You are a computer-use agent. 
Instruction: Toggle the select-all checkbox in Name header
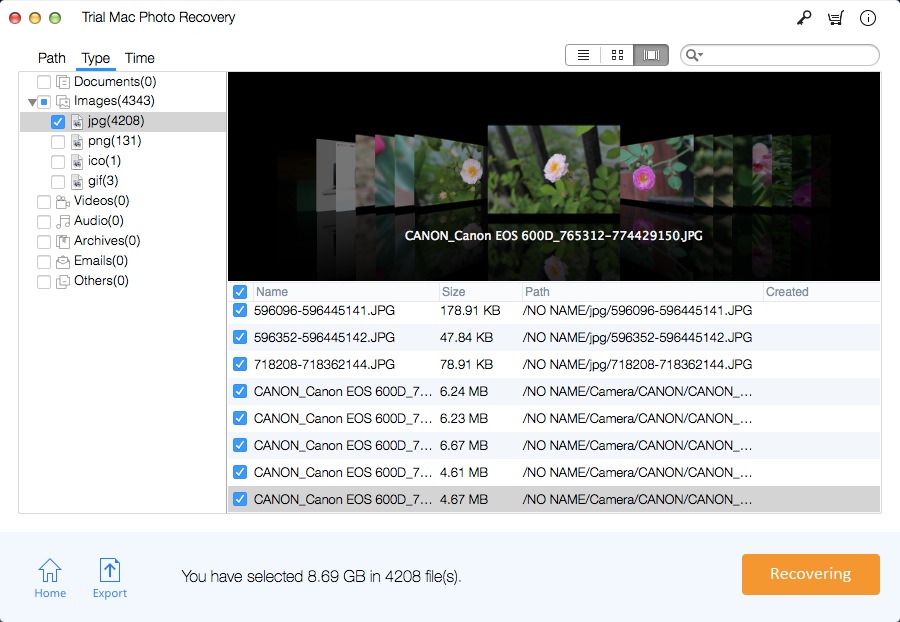point(239,291)
